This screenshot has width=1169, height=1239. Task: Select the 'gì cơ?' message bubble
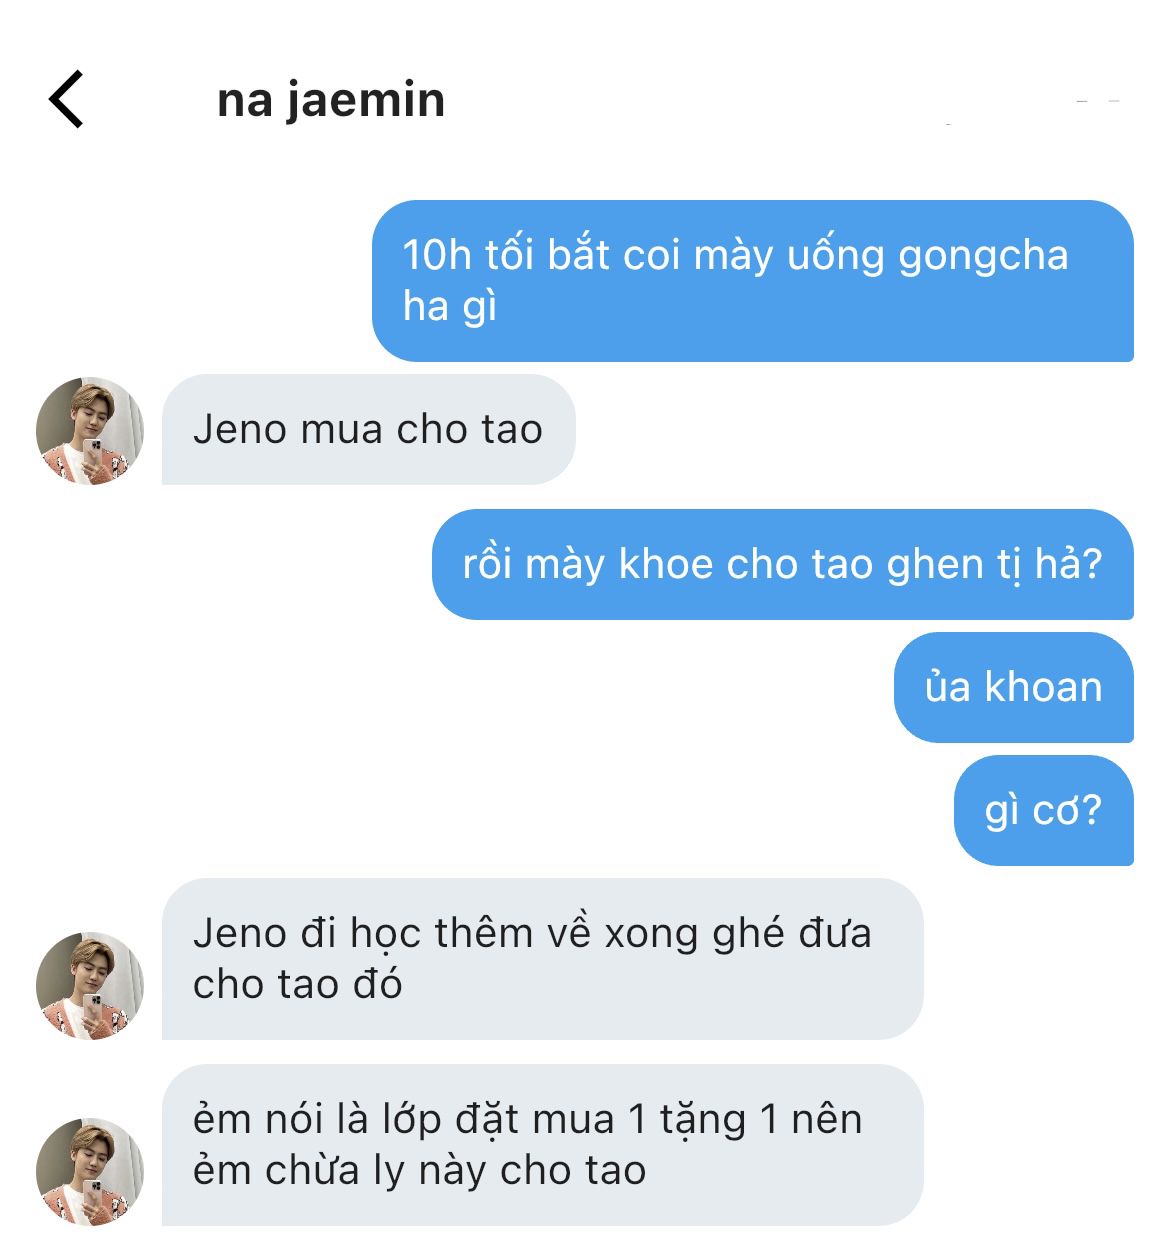pyautogui.click(x=1044, y=811)
